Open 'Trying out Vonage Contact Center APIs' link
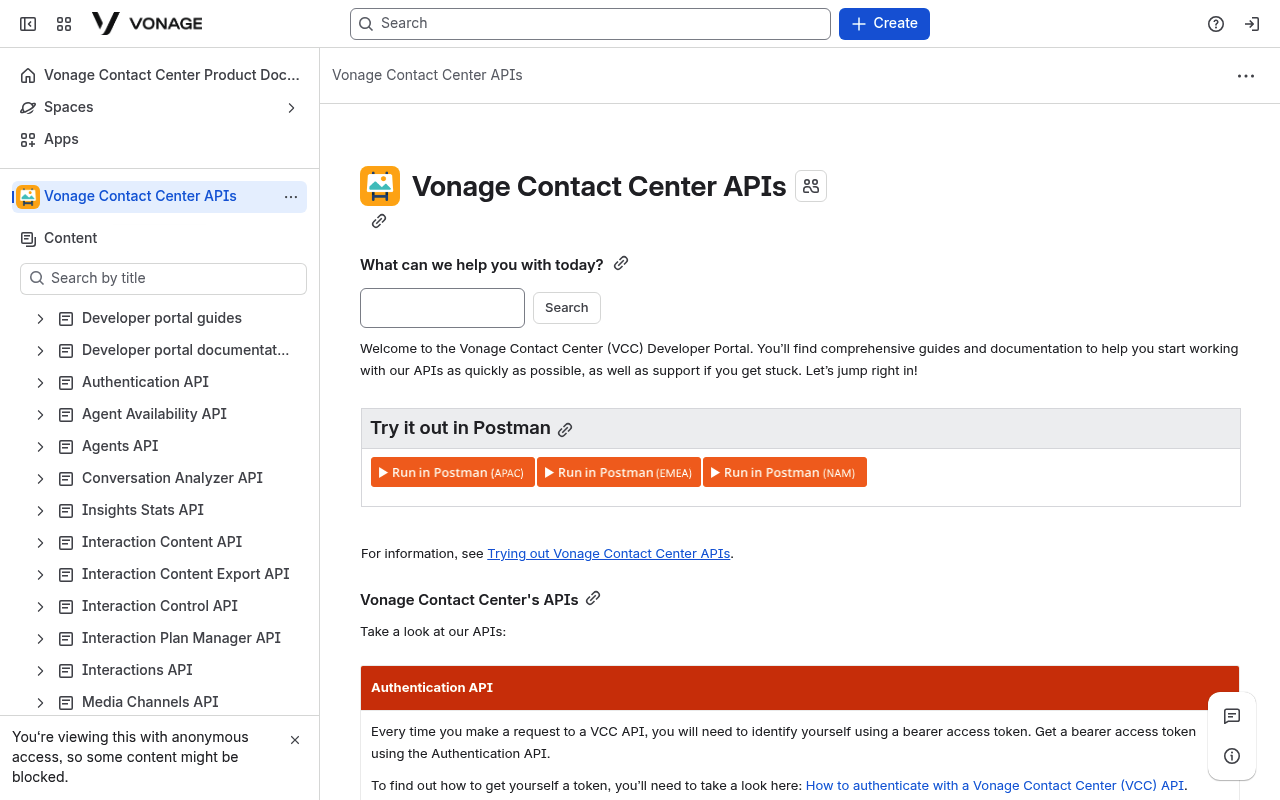Viewport: 1280px width, 800px height. pos(609,553)
